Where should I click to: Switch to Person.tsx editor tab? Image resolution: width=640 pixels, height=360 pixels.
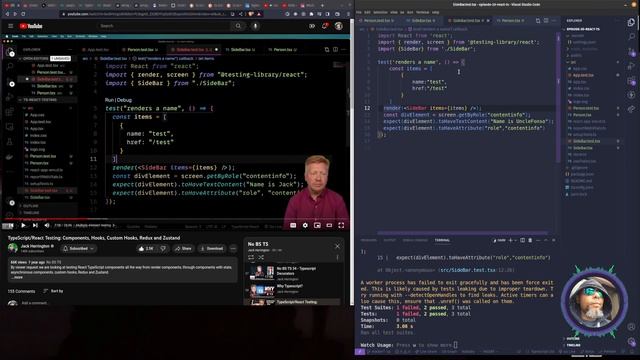pos(511,20)
